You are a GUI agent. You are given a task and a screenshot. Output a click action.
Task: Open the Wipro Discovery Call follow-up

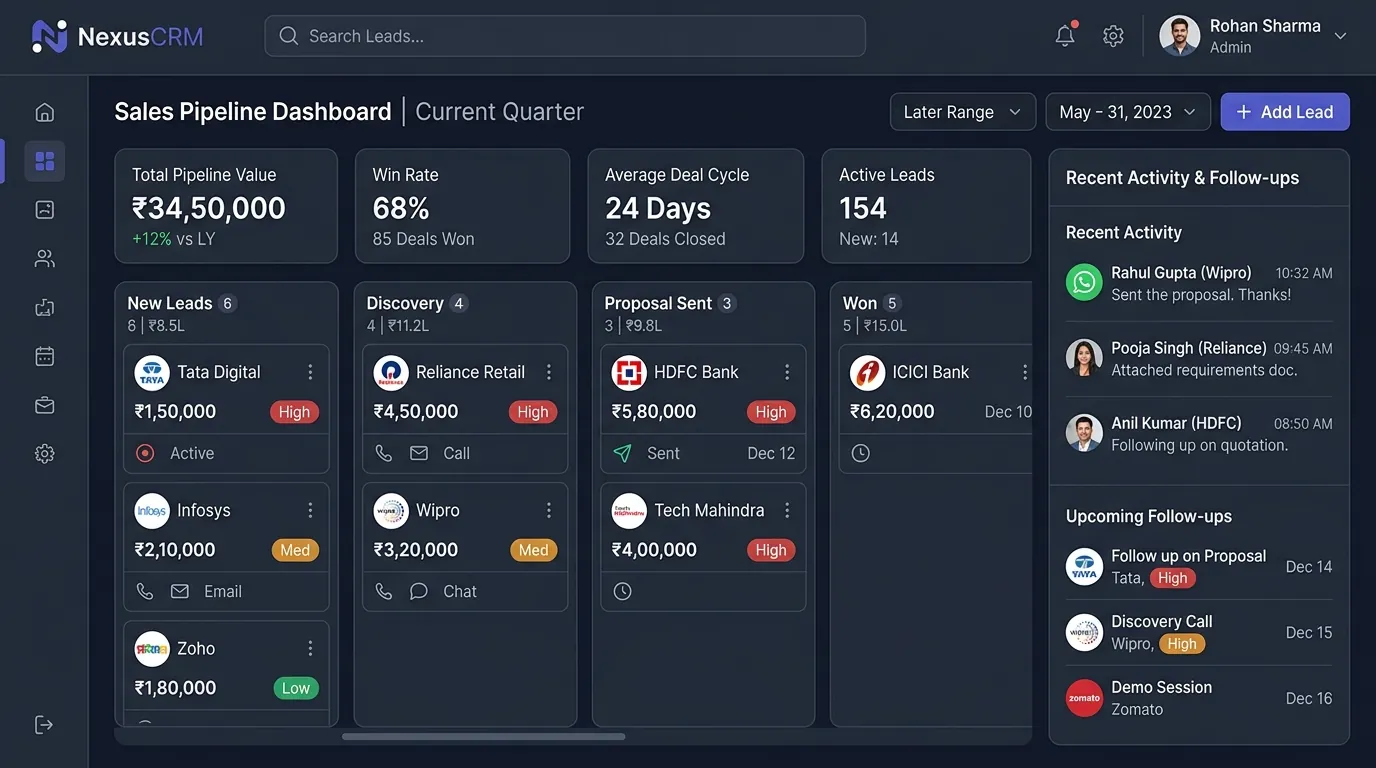[1199, 633]
